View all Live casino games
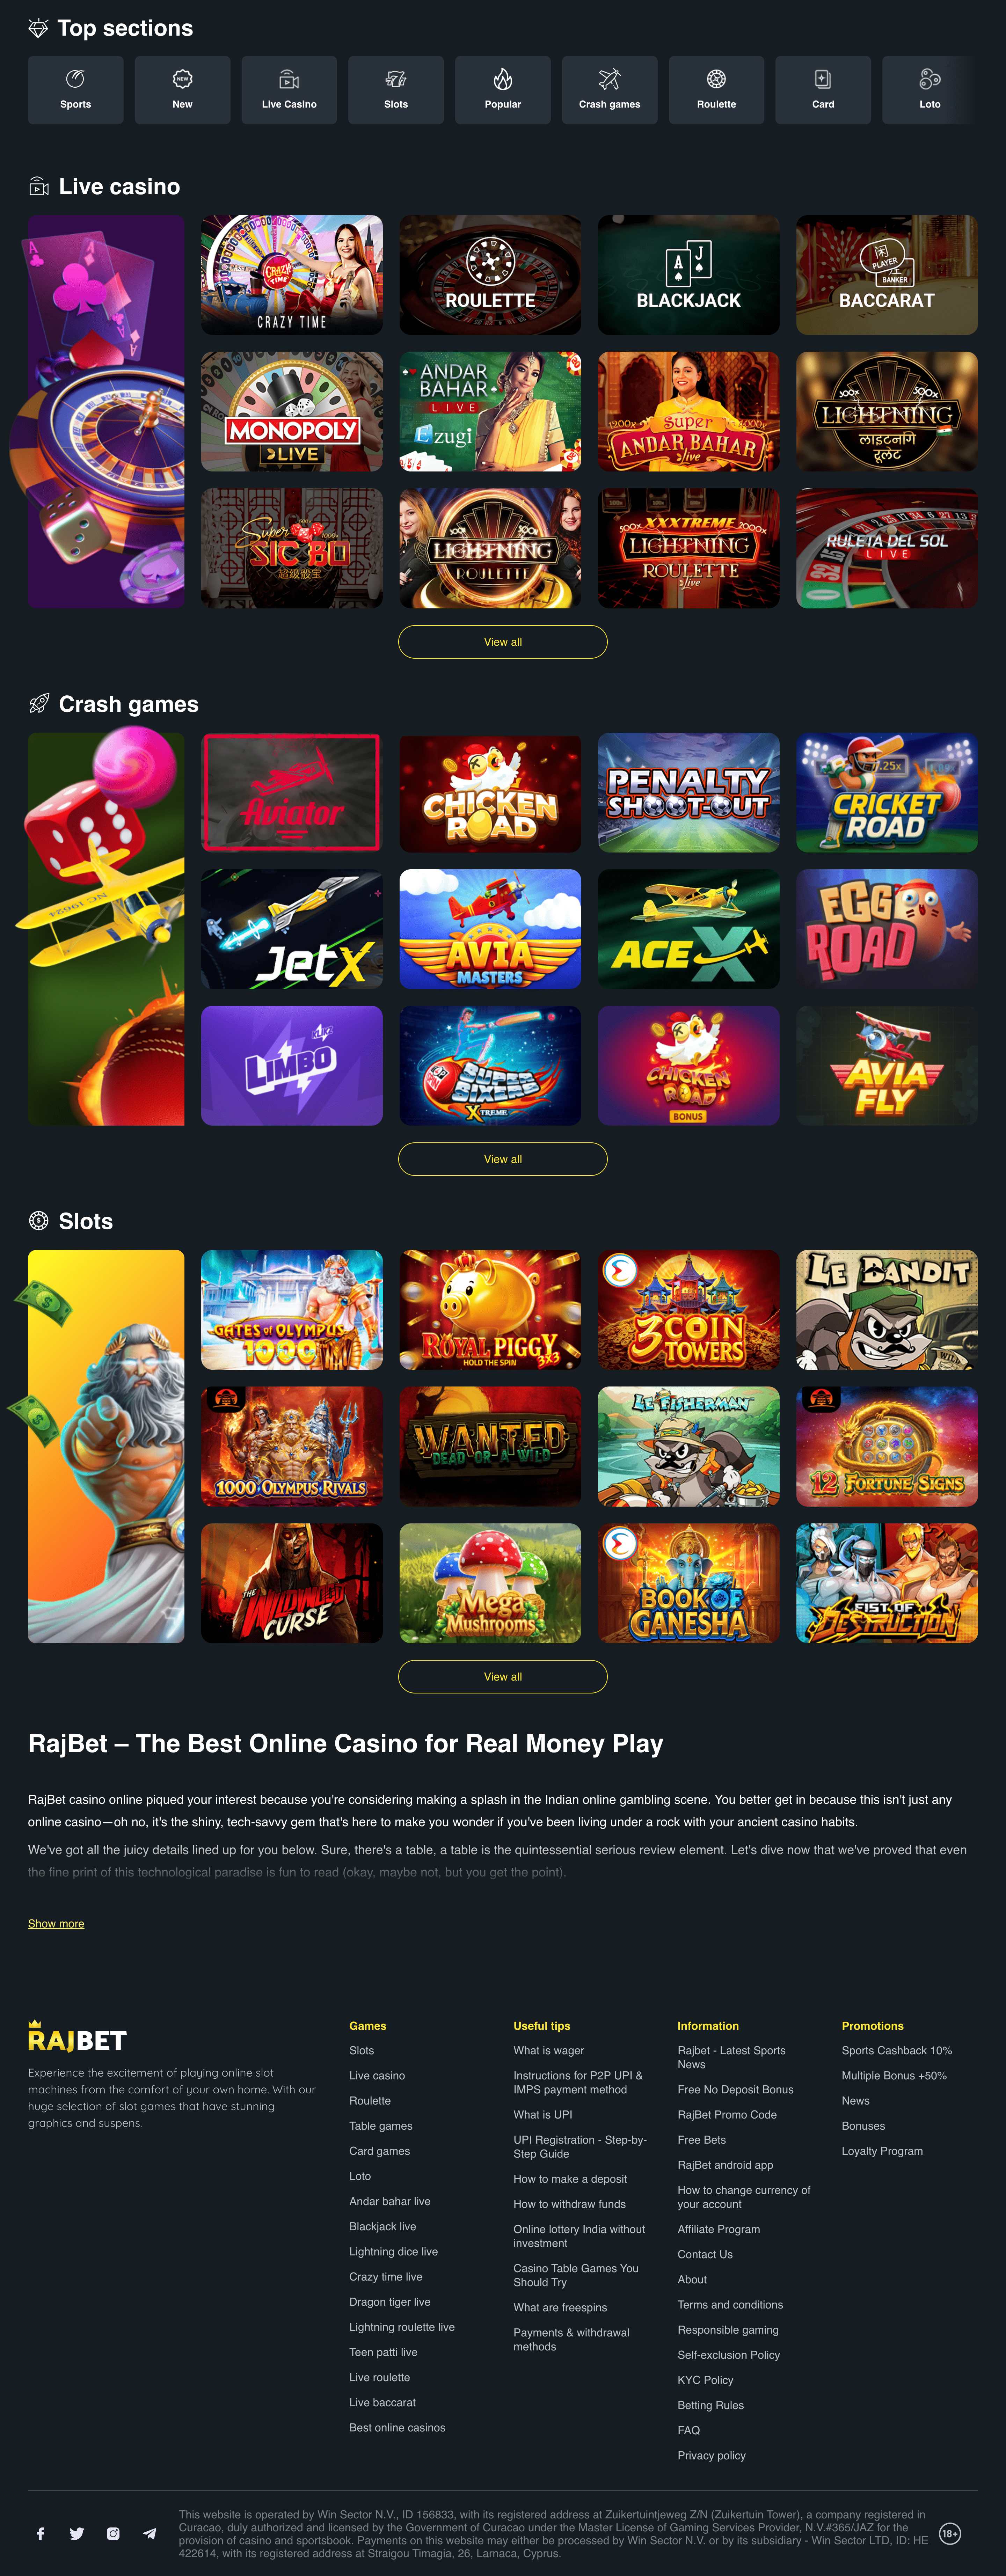 point(503,642)
